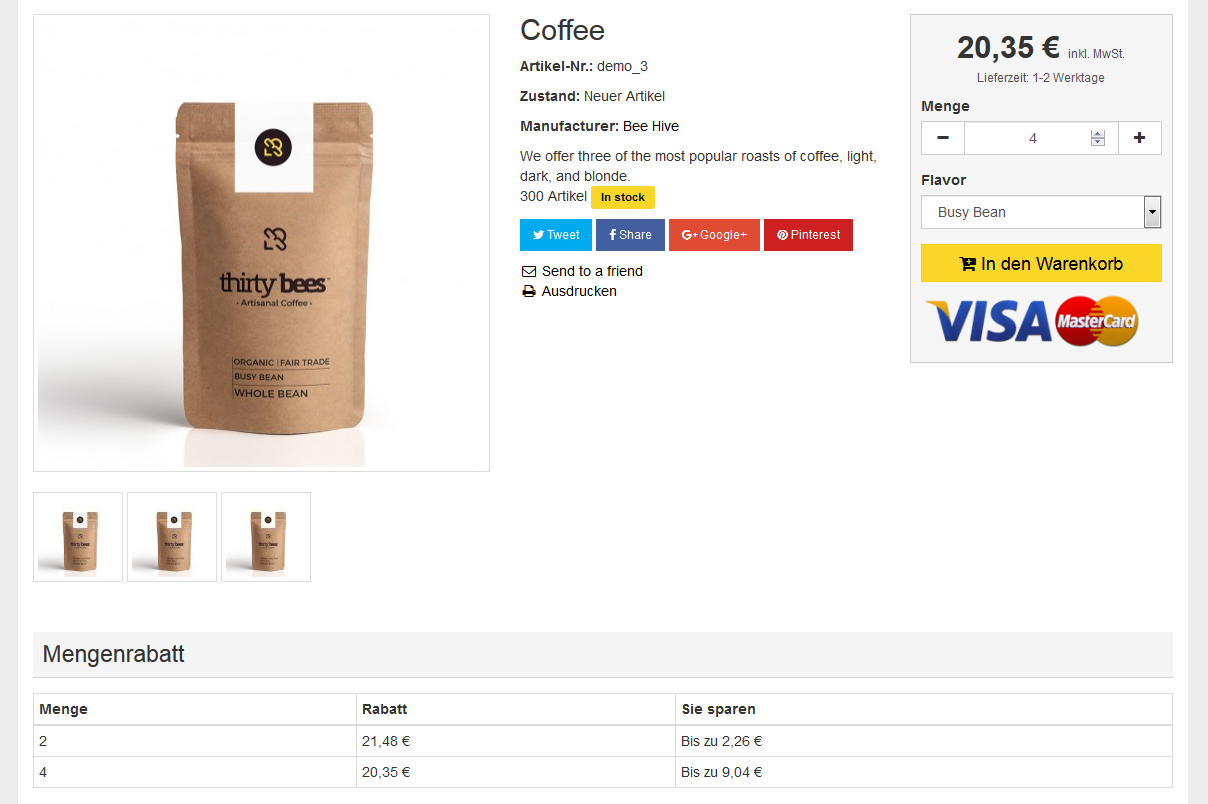Open the large coffee product image
This screenshot has height=804, width=1208.
[x=261, y=243]
